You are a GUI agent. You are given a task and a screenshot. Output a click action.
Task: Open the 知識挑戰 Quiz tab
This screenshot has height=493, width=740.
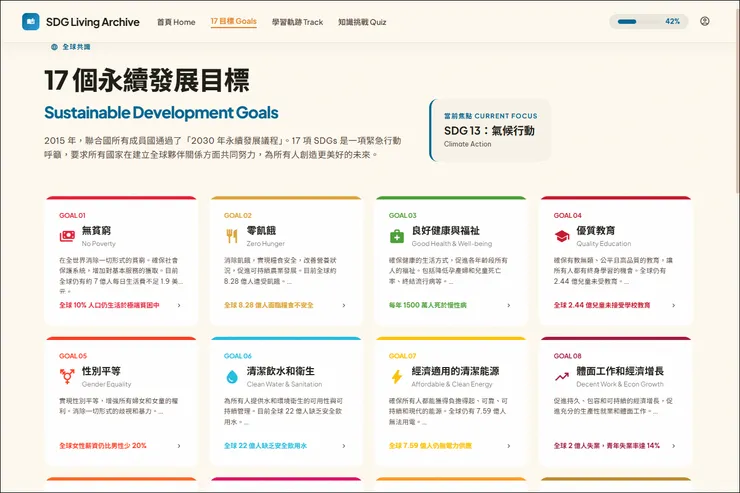click(362, 22)
